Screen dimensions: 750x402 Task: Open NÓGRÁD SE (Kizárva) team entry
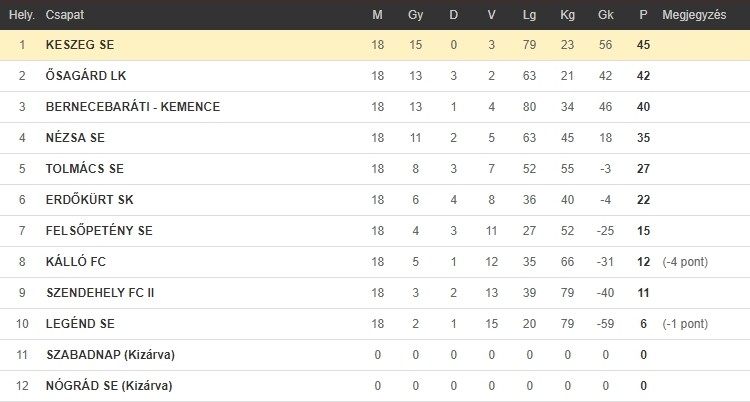(x=109, y=386)
